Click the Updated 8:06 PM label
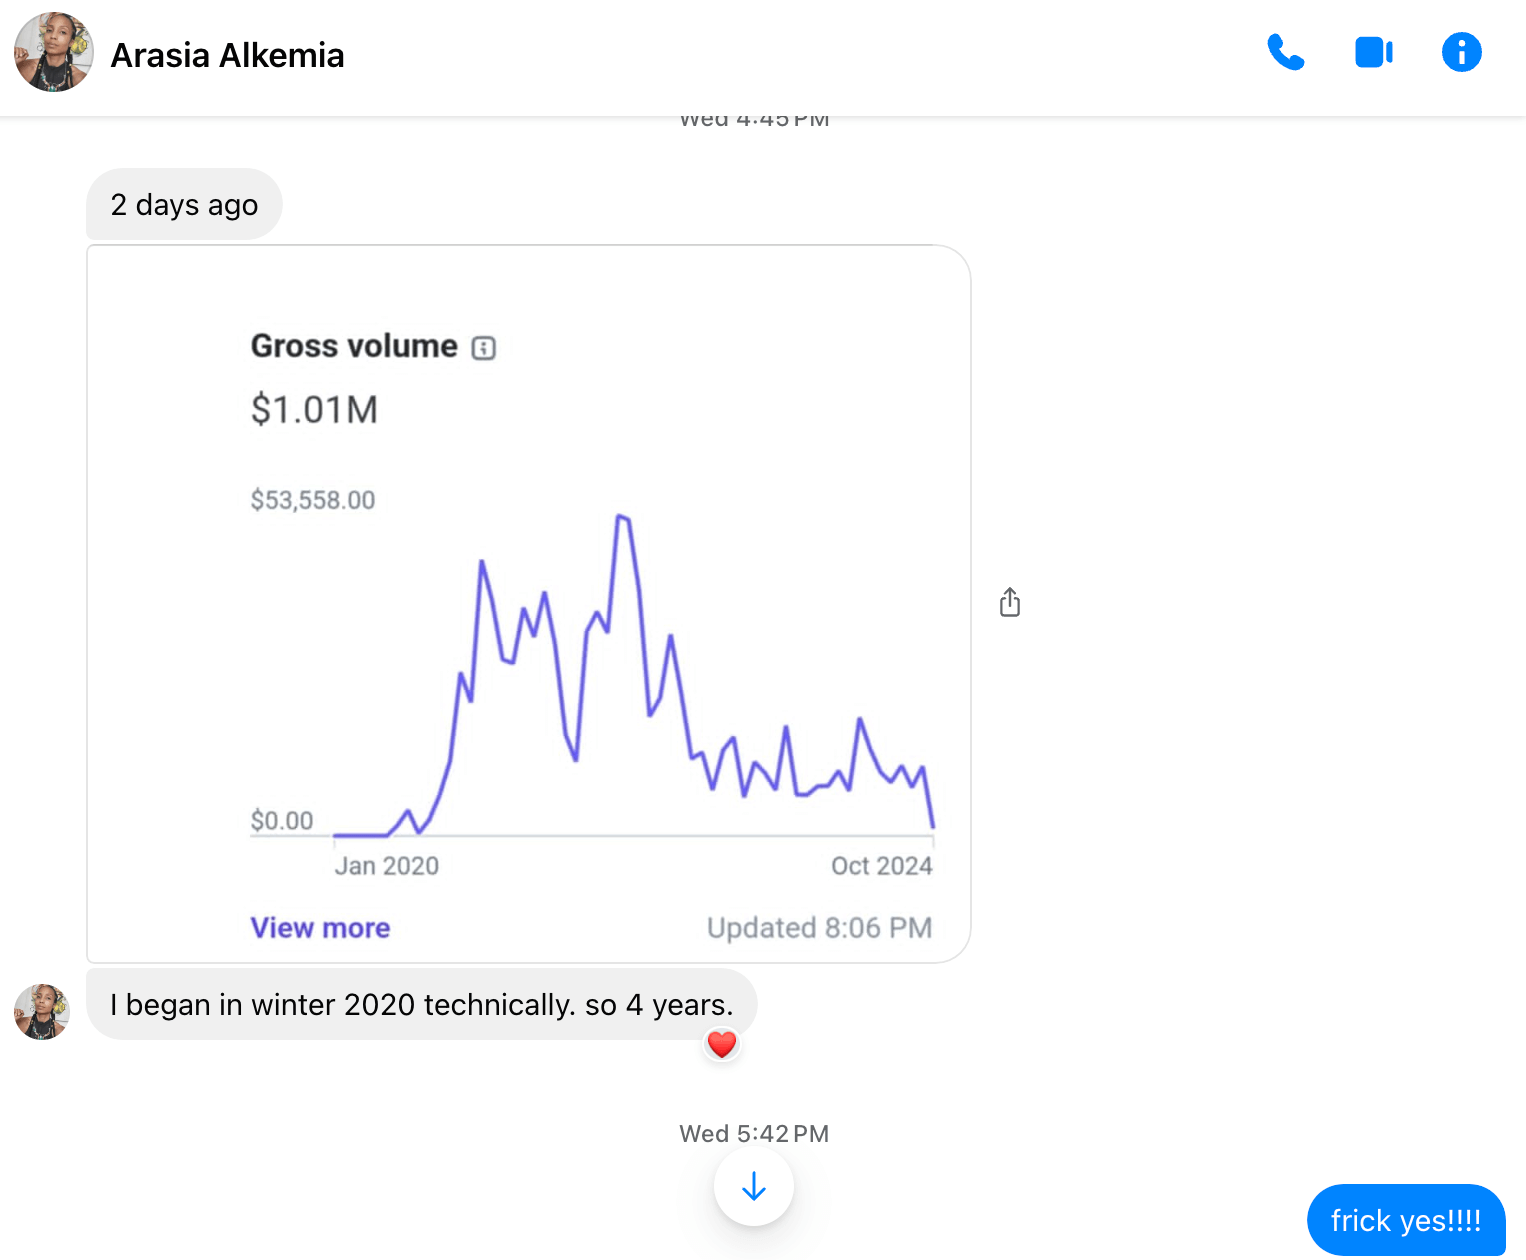Image resolution: width=1526 pixels, height=1260 pixels. coord(819,928)
